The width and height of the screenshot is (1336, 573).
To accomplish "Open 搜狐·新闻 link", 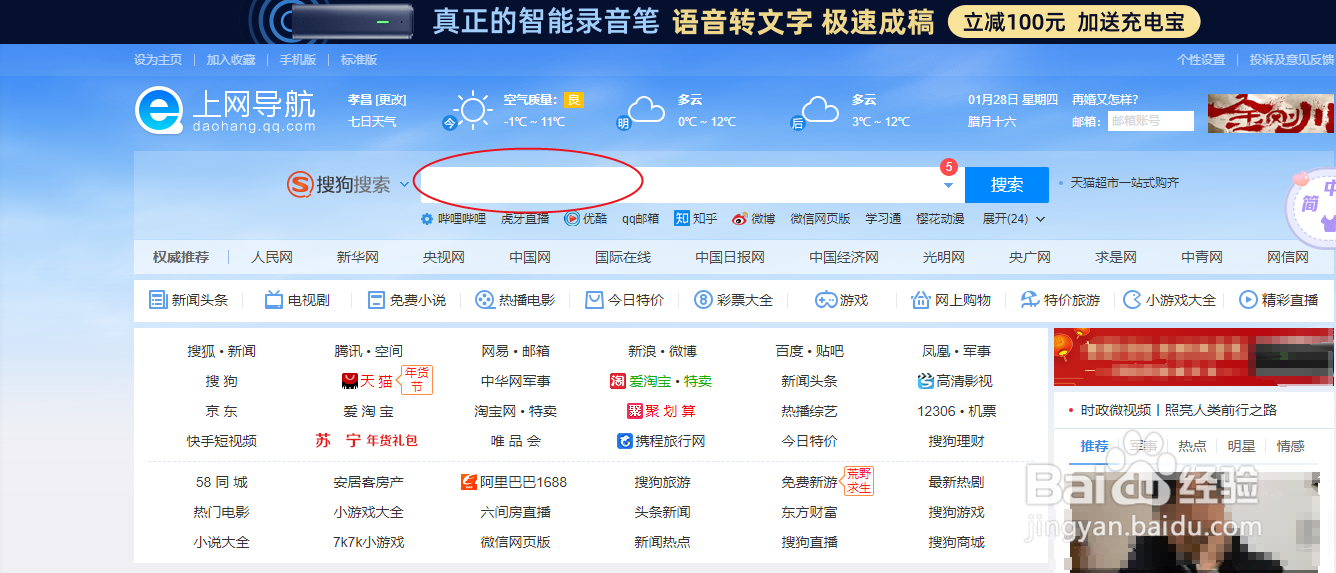I will point(222,351).
